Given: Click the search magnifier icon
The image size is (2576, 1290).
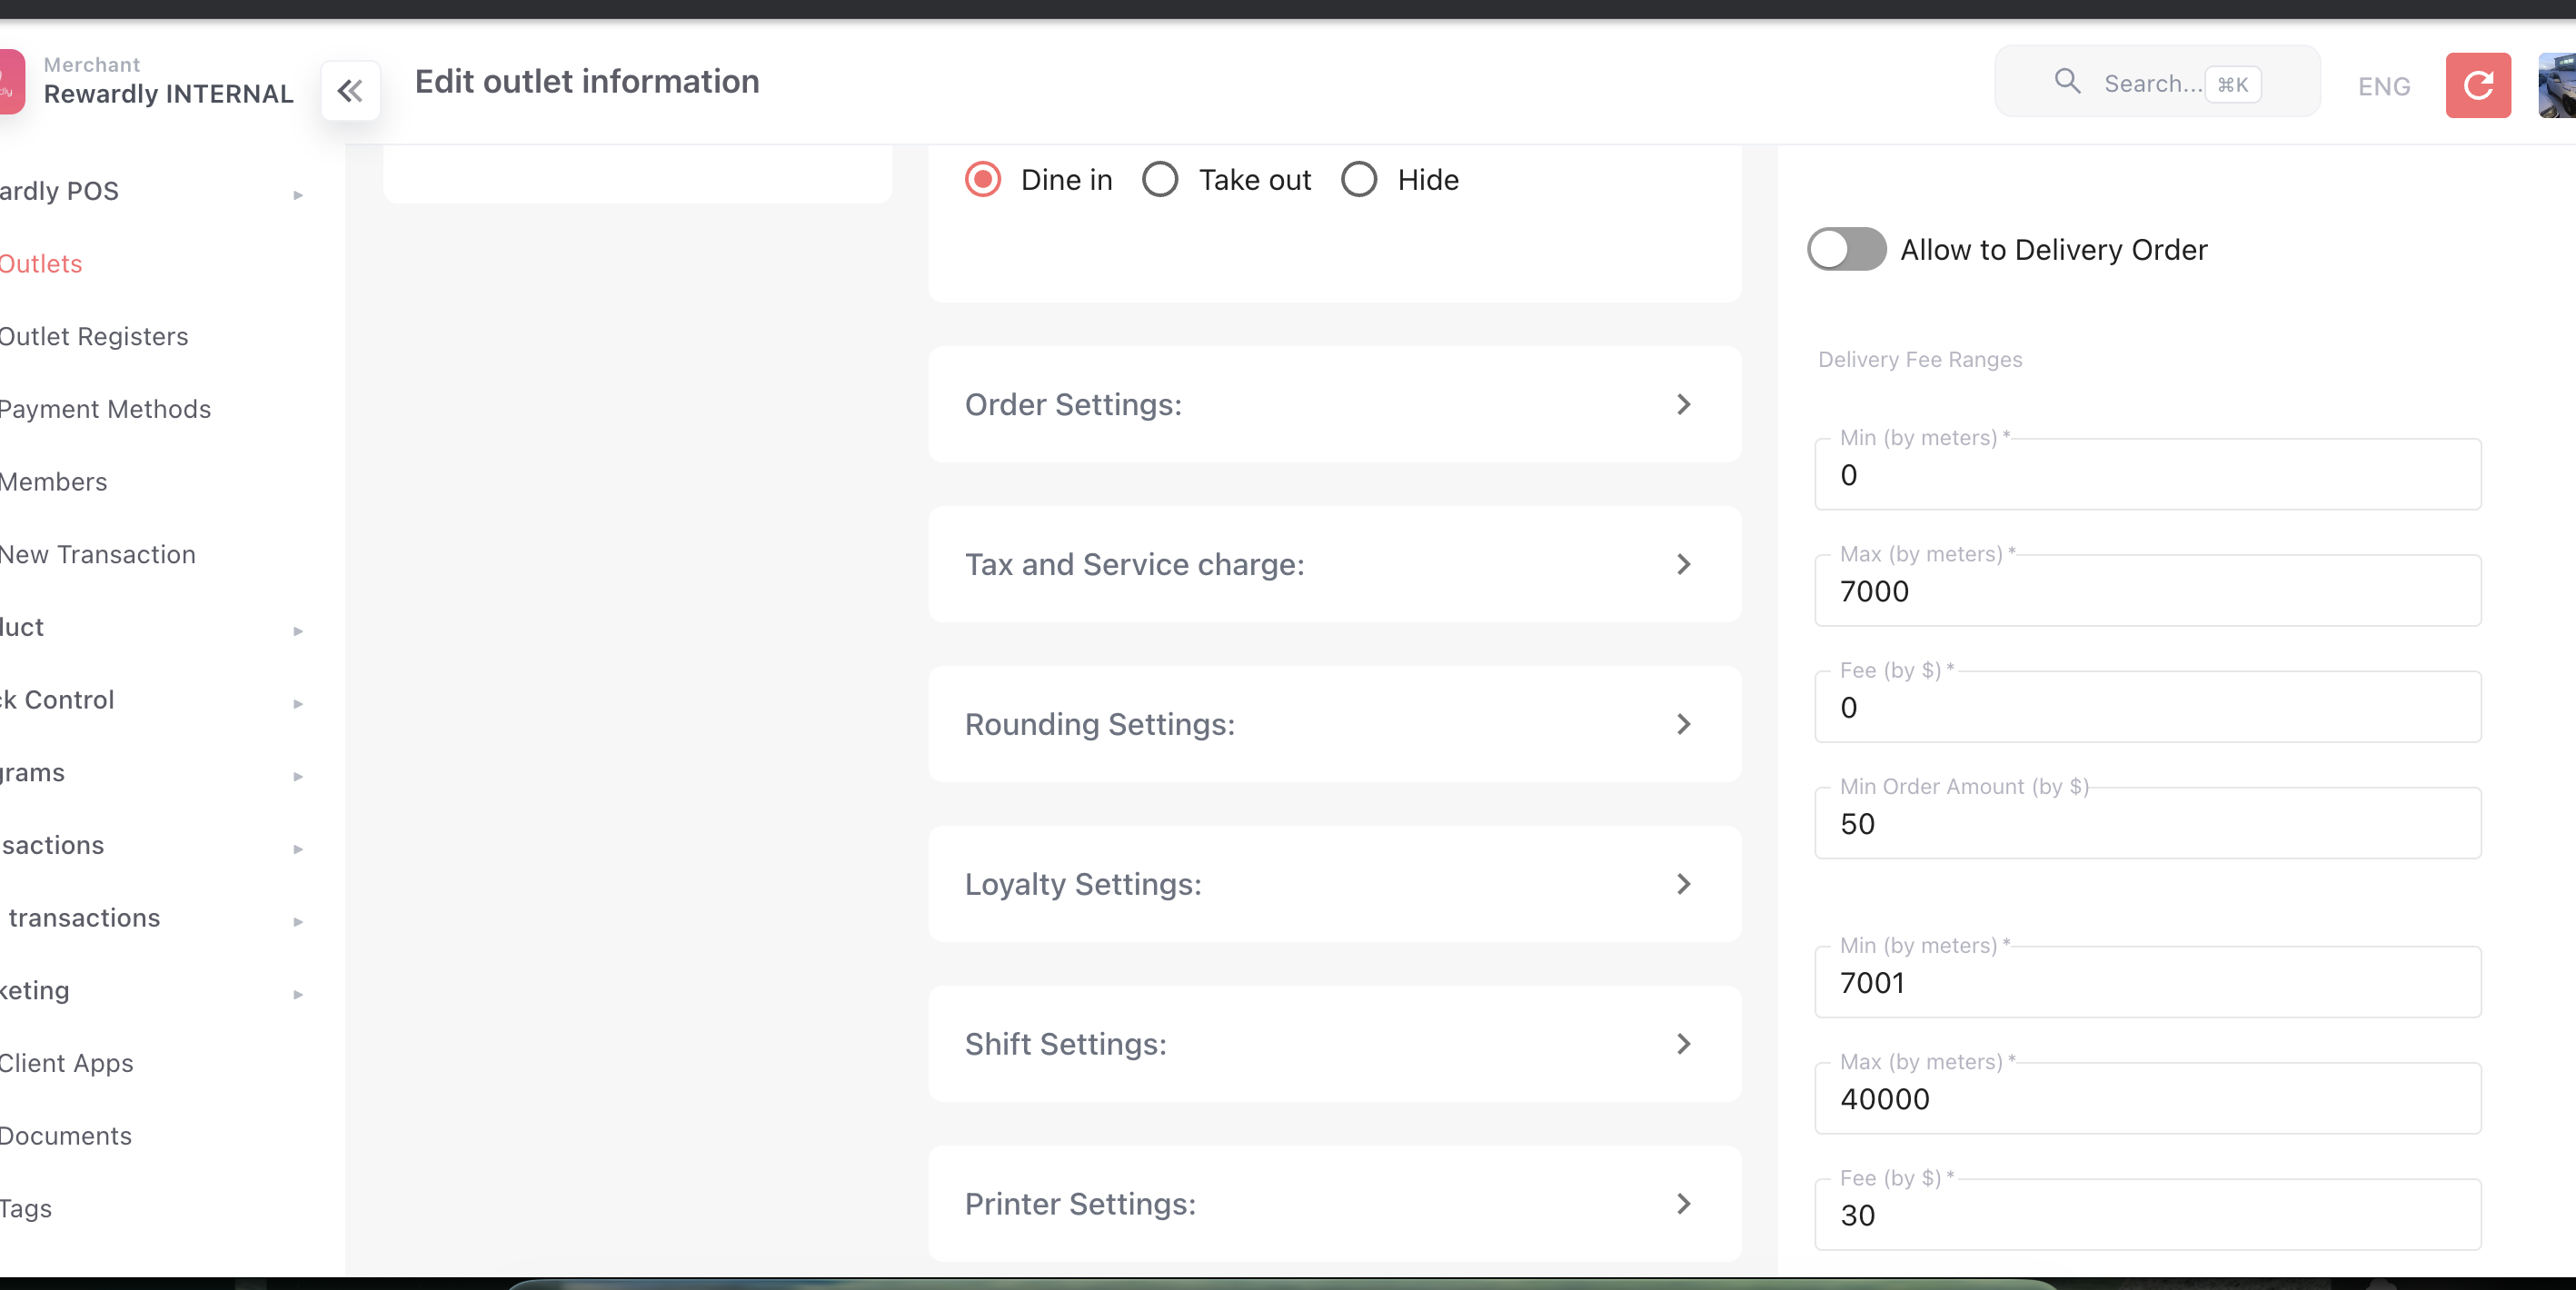Looking at the screenshot, I should [2067, 82].
